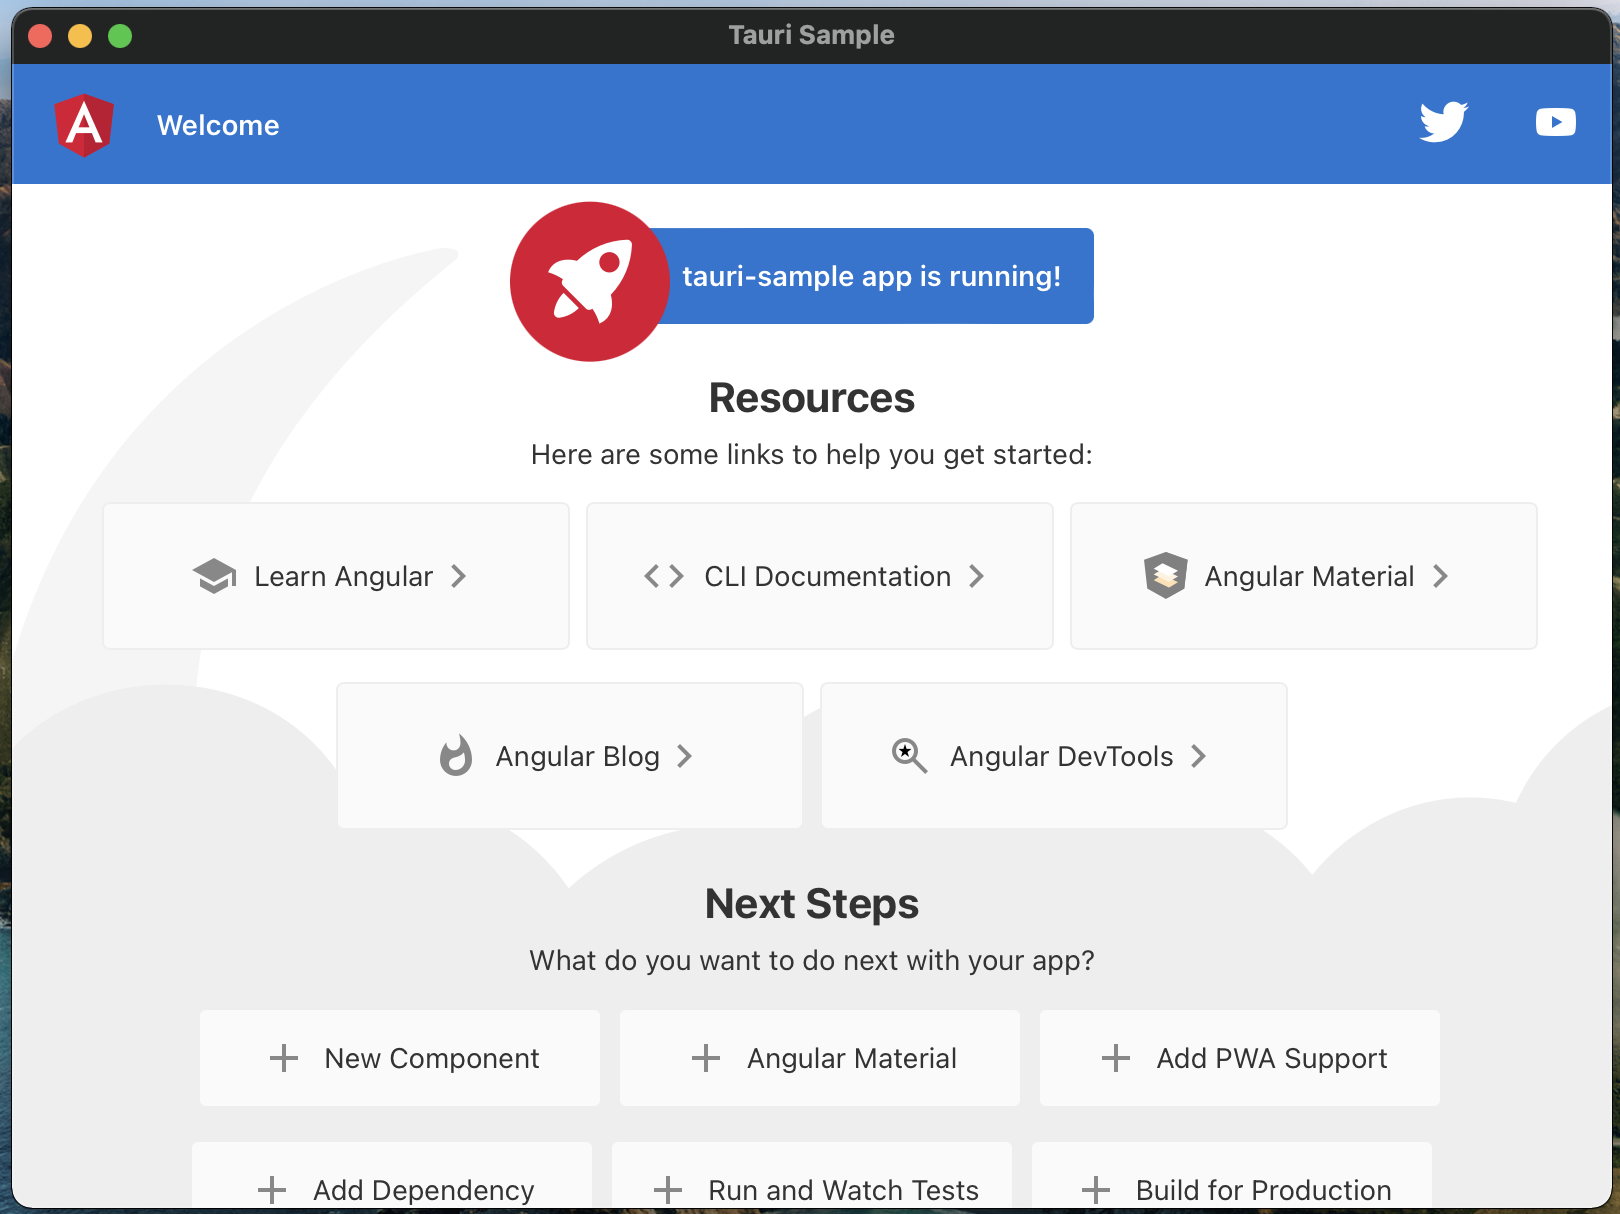Click the plus icon beside Add Dependency

(272, 1190)
